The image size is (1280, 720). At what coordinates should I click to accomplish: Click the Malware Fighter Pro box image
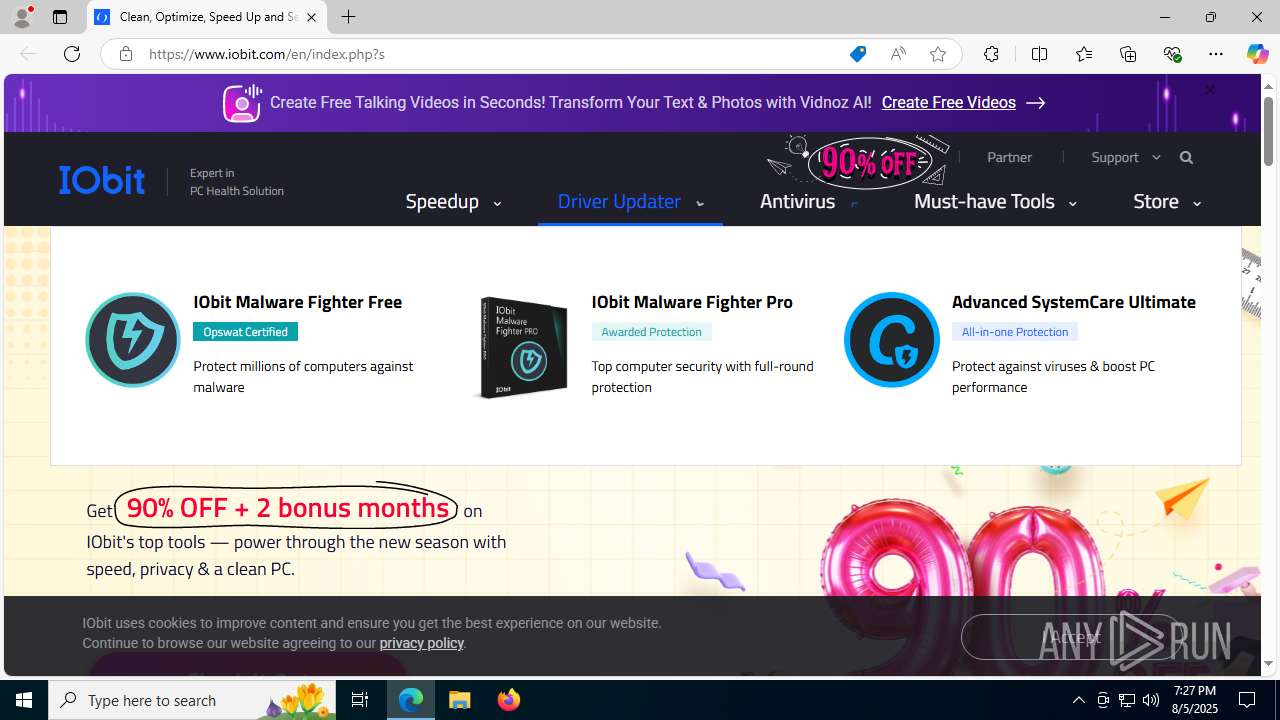(523, 347)
